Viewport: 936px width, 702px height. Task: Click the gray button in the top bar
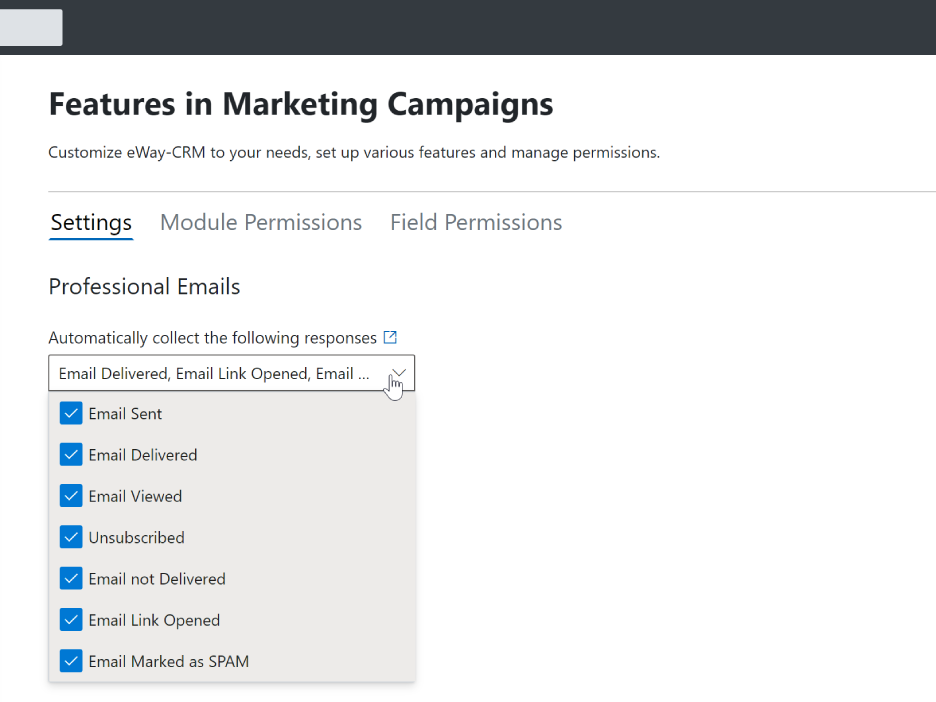pos(31,27)
